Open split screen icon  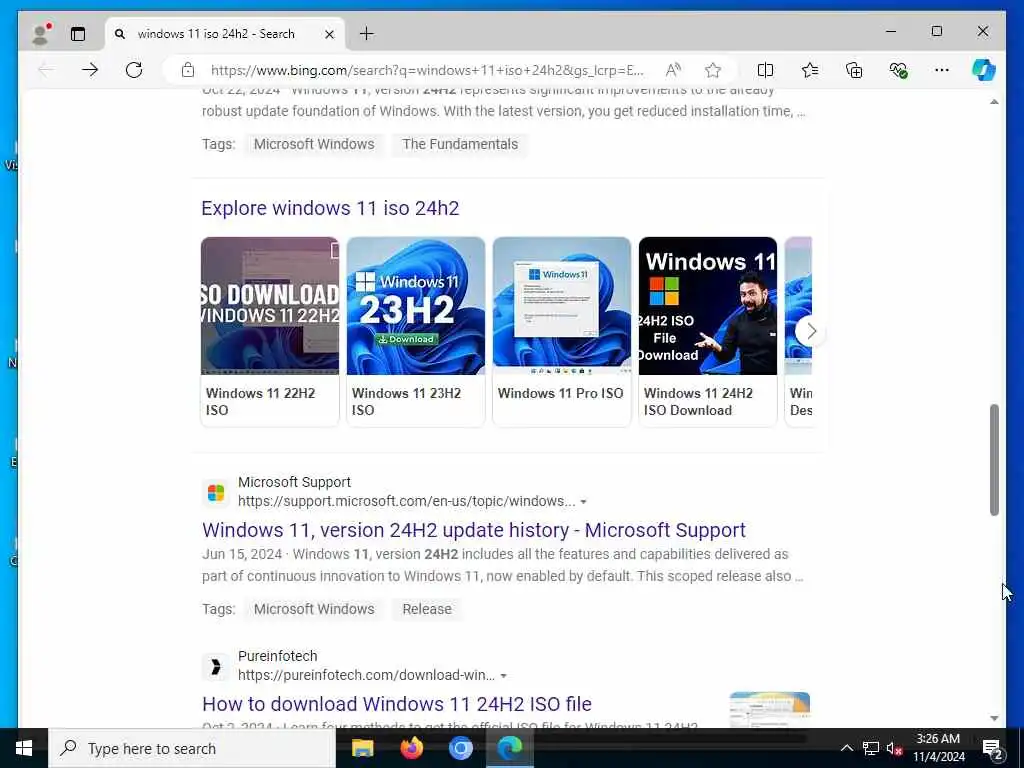(765, 70)
